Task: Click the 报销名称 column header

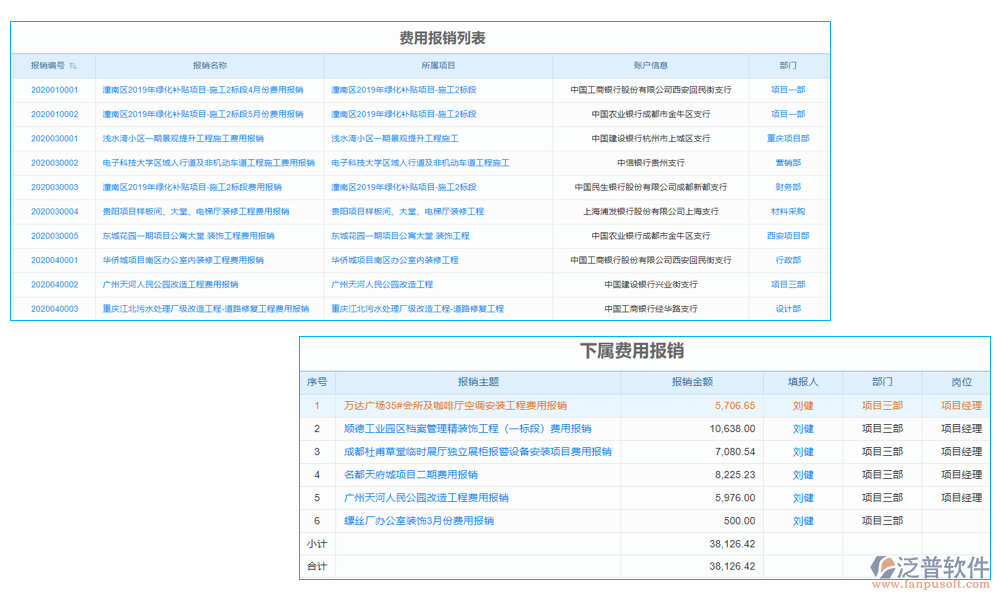Action: pyautogui.click(x=209, y=66)
